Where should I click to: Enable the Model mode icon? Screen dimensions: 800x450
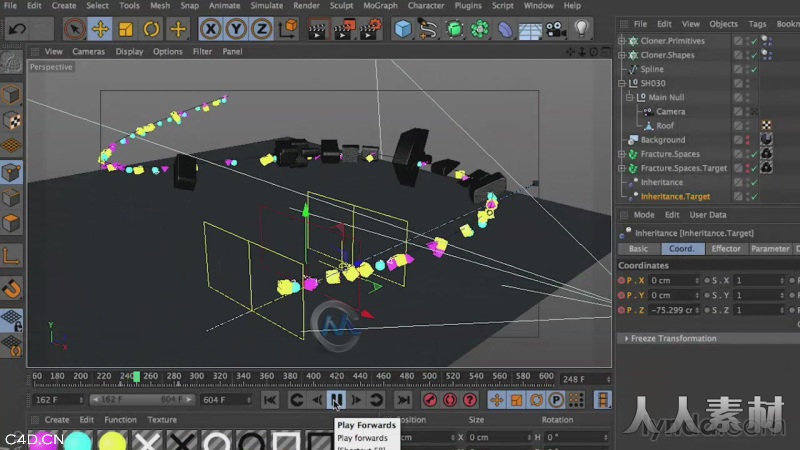point(11,95)
